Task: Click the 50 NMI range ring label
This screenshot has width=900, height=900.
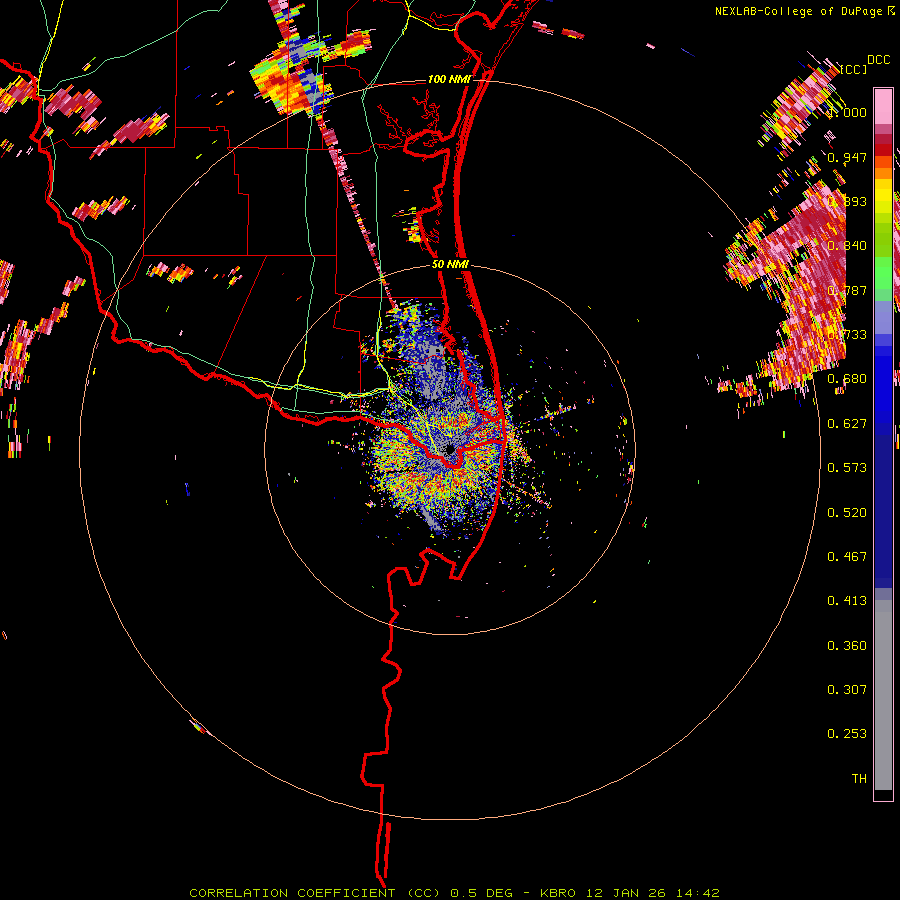Action: tap(450, 264)
